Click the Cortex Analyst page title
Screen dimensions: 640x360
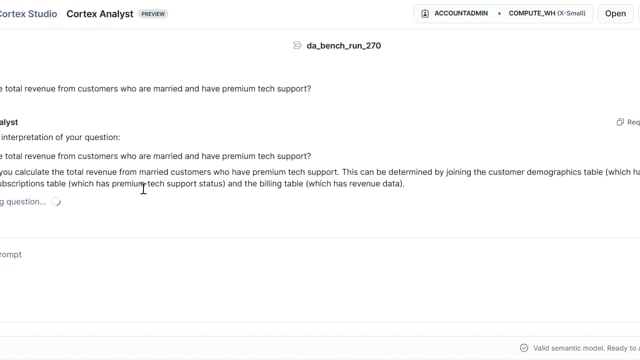tap(100, 14)
